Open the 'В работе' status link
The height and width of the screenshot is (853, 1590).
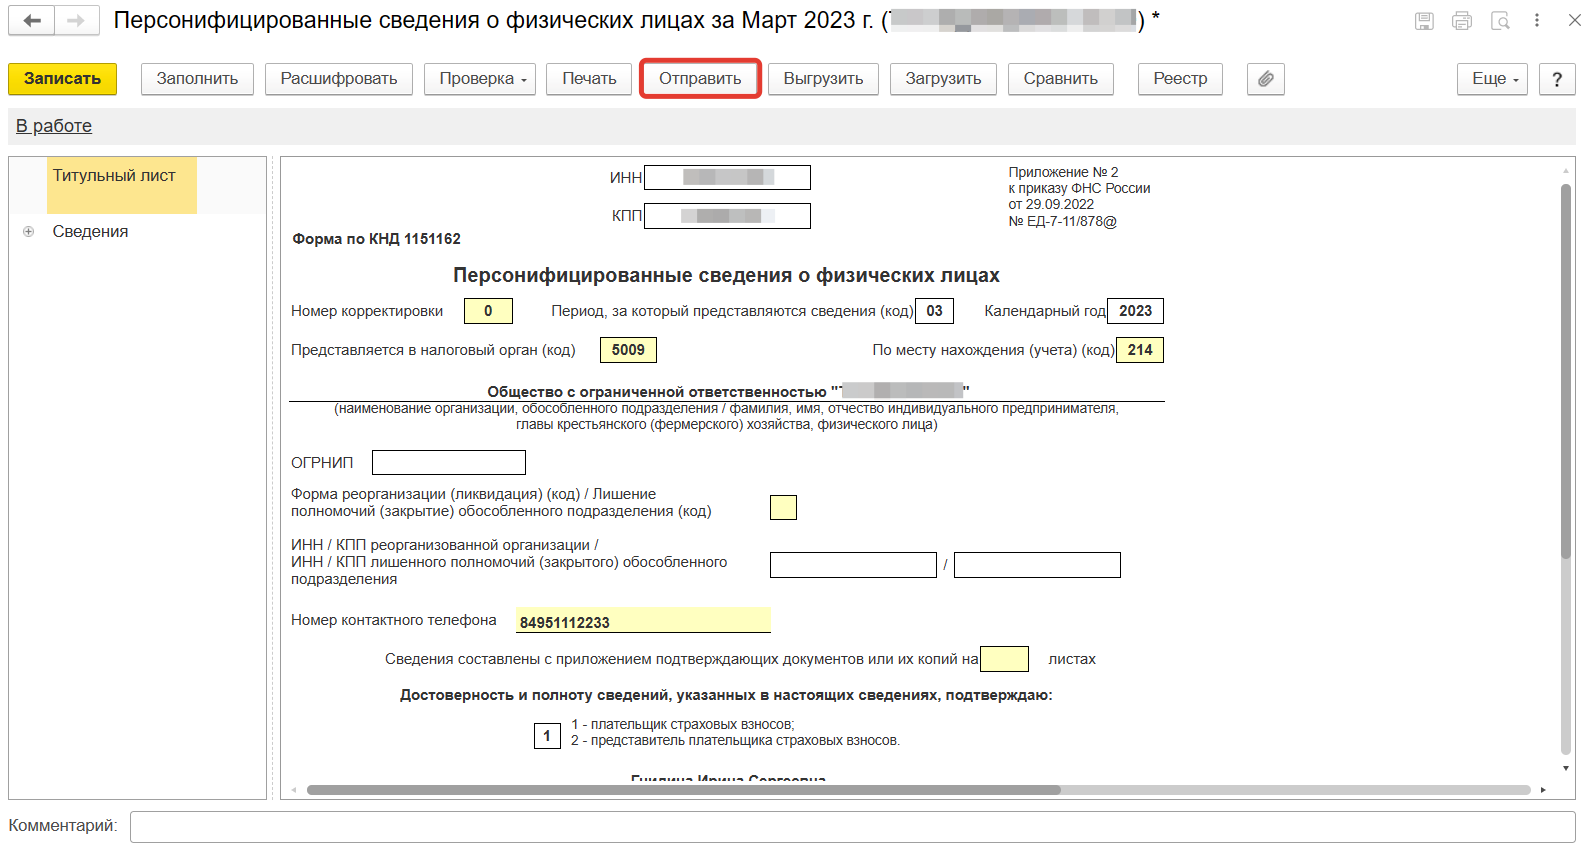pyautogui.click(x=54, y=126)
